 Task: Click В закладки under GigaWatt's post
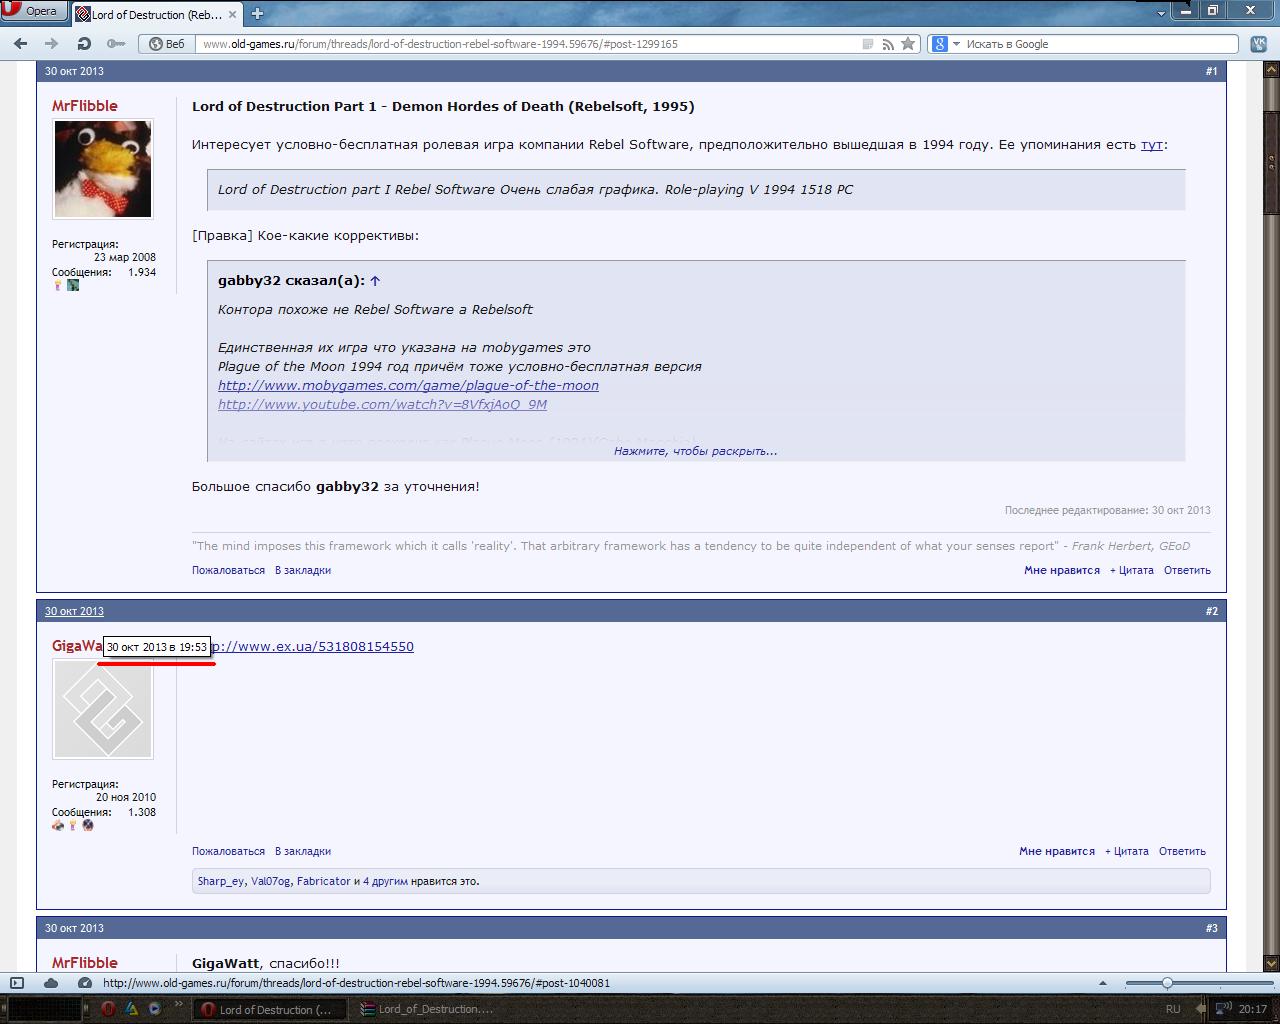pos(303,851)
